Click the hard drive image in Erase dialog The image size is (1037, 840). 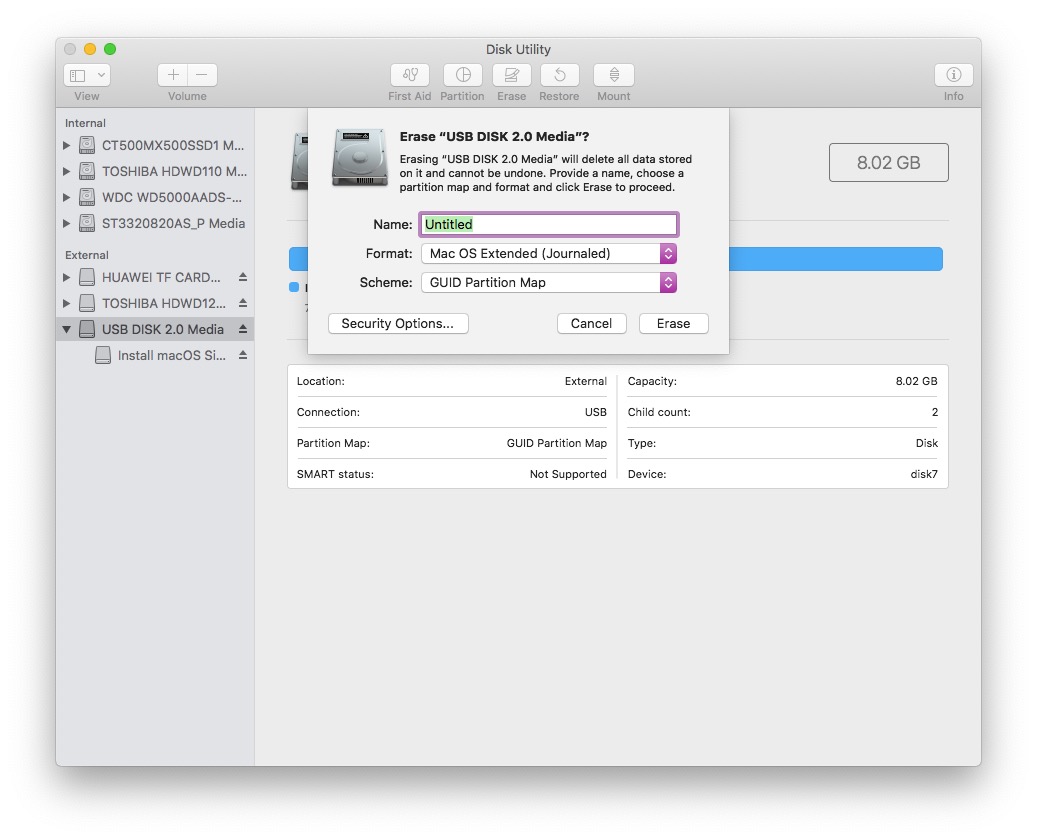[x=360, y=157]
